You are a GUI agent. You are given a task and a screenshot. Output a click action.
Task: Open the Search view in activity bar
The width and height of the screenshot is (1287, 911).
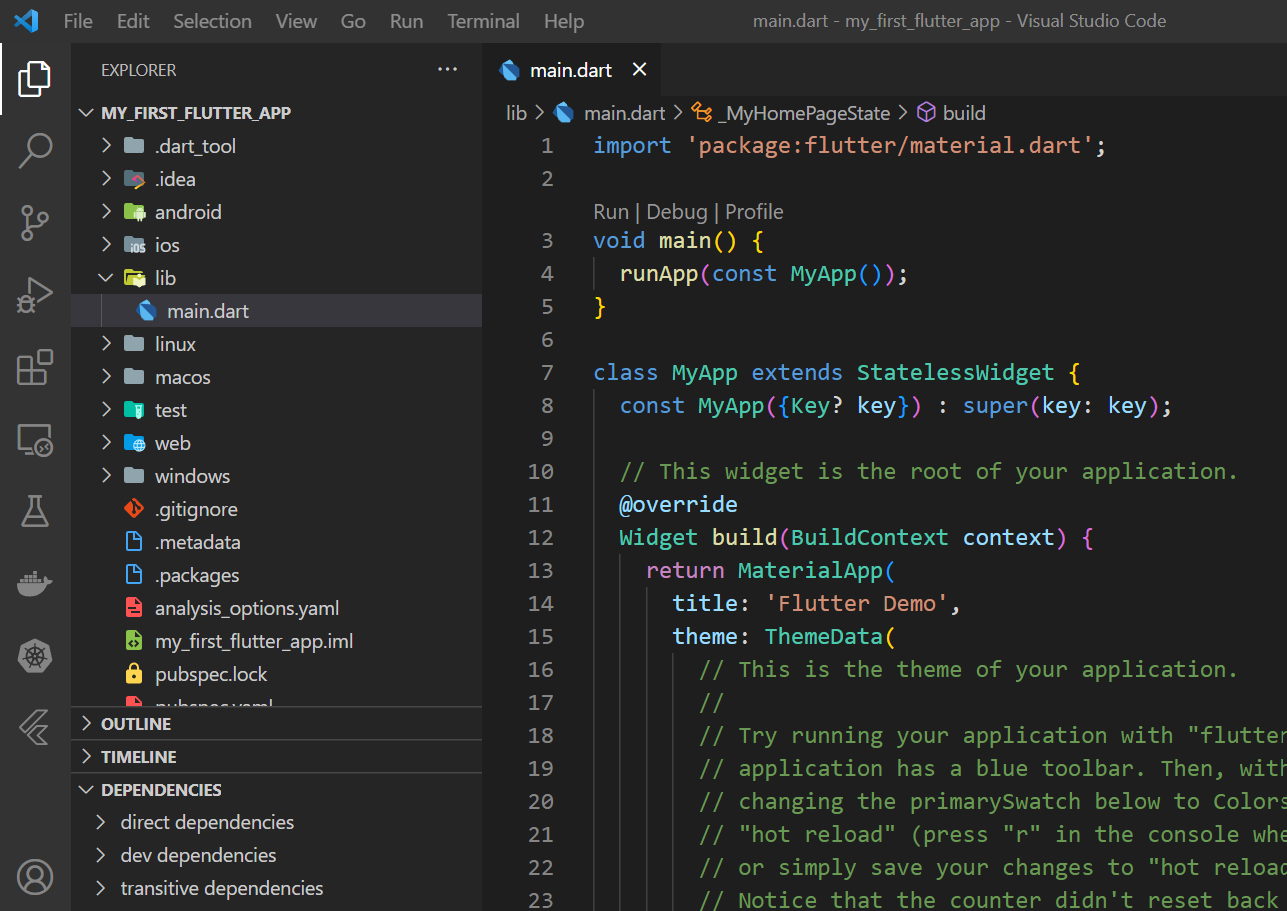(x=35, y=150)
